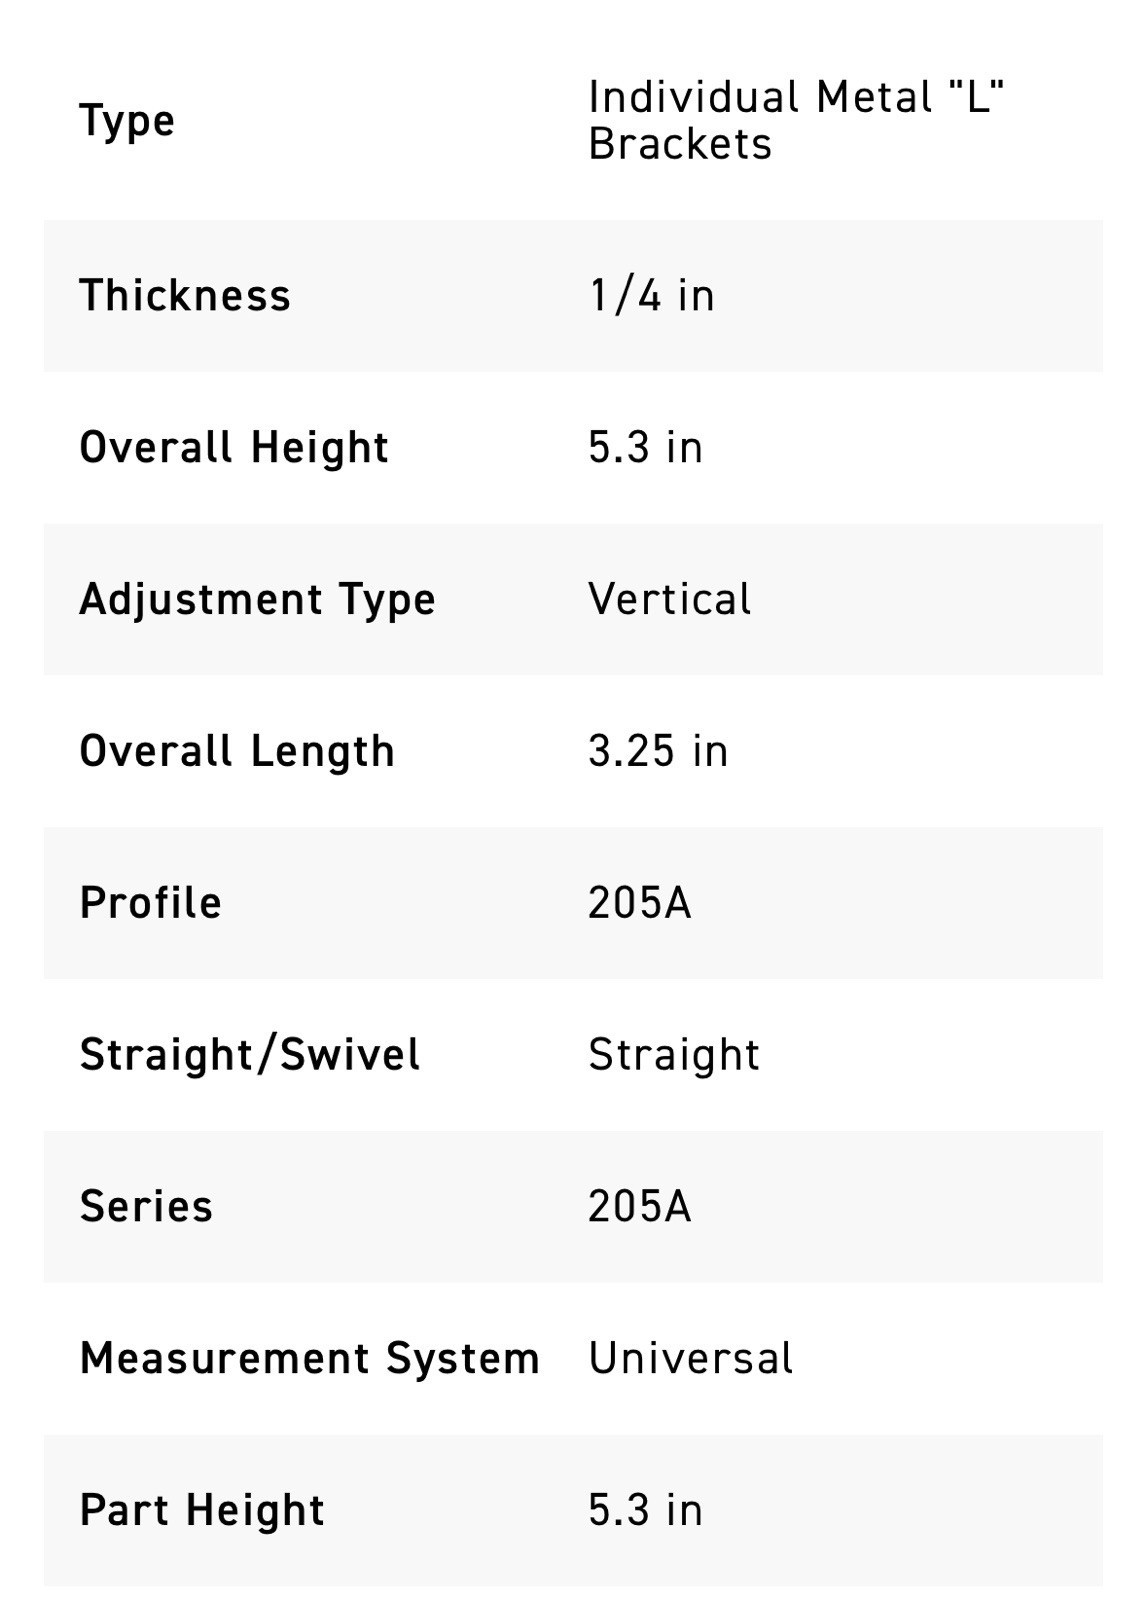Image resolution: width=1147 pixels, height=1600 pixels.
Task: Click the Individual Metal "L" Brackets value
Action: click(x=796, y=121)
